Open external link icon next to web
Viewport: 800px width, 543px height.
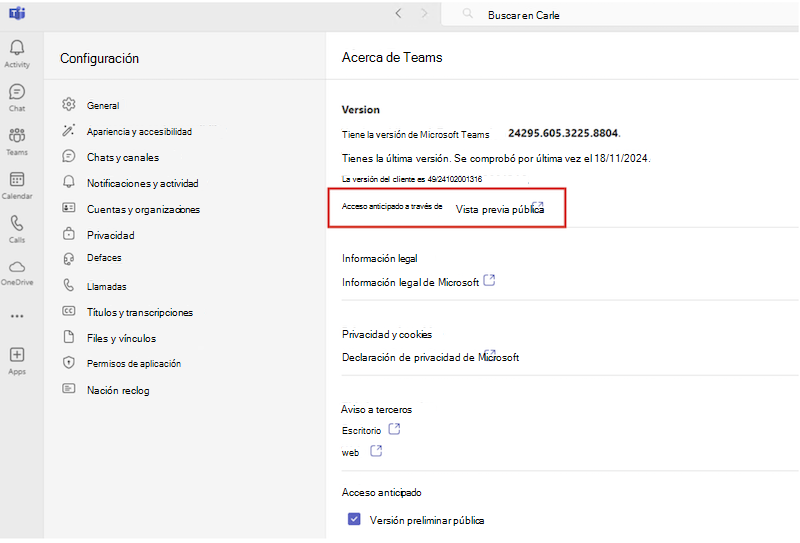click(376, 451)
